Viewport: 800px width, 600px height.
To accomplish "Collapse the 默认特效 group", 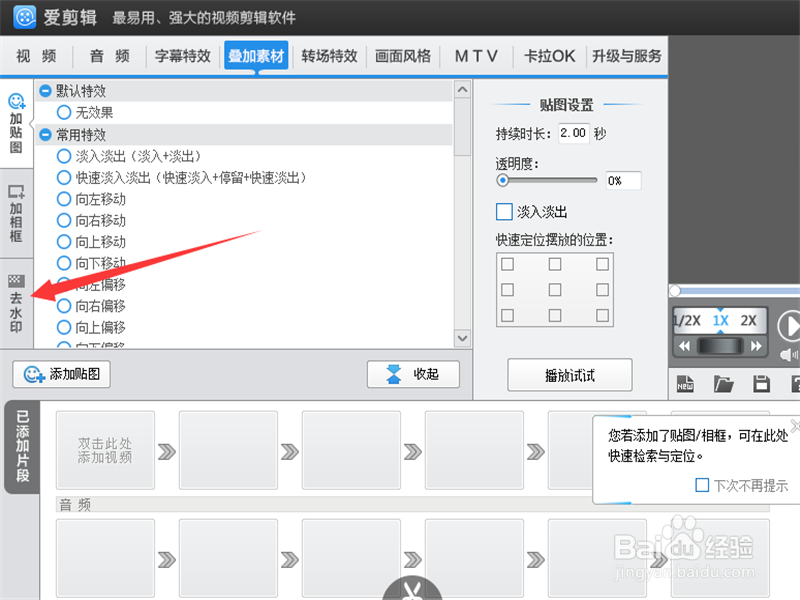I will [x=45, y=91].
